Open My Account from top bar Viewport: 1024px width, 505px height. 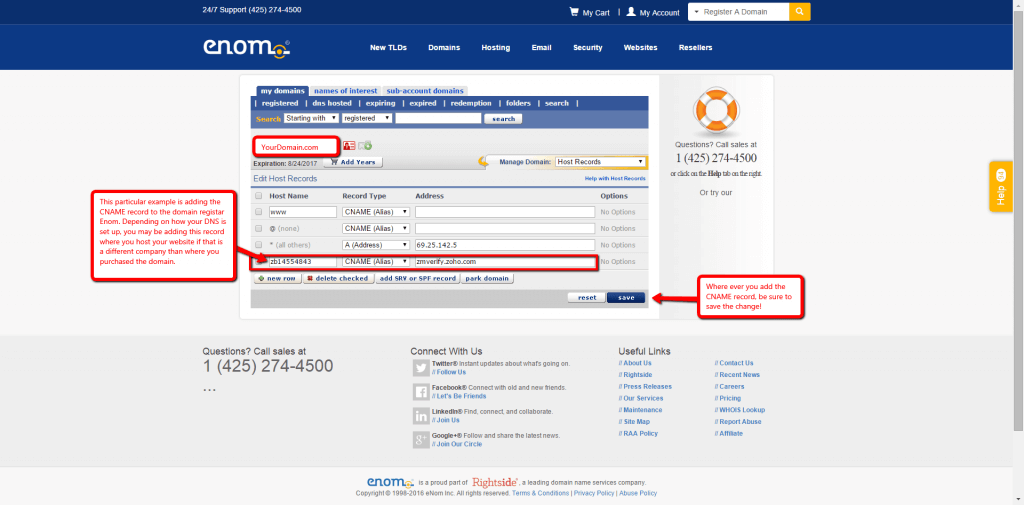652,12
